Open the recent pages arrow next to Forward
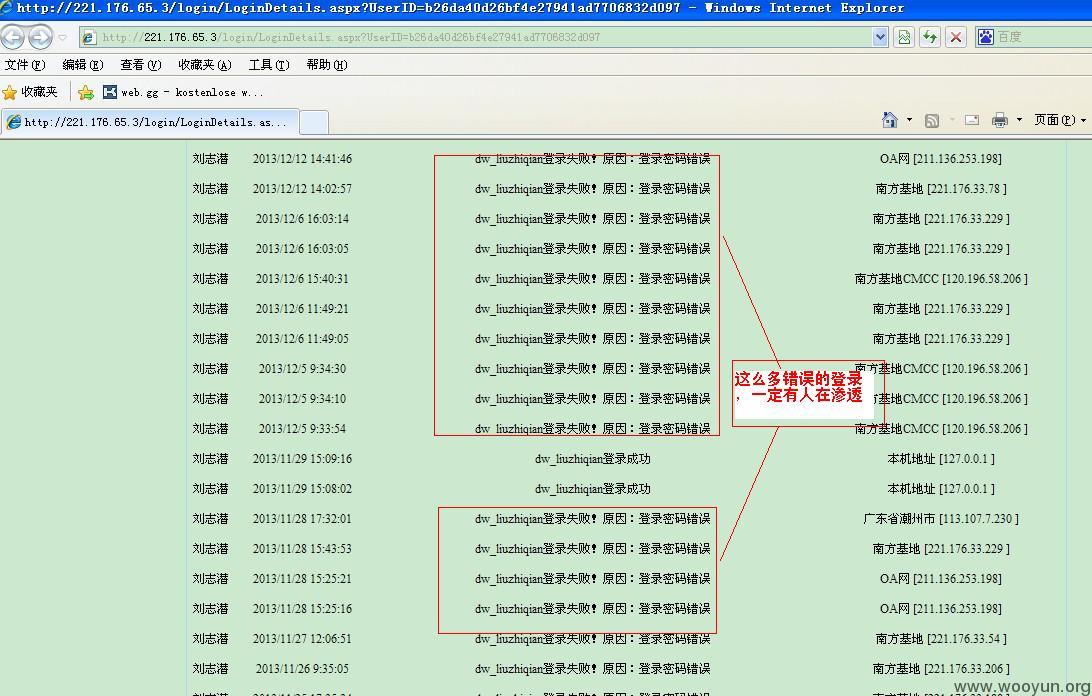Screen dimensions: 1092x696 pyautogui.click(x=63, y=37)
